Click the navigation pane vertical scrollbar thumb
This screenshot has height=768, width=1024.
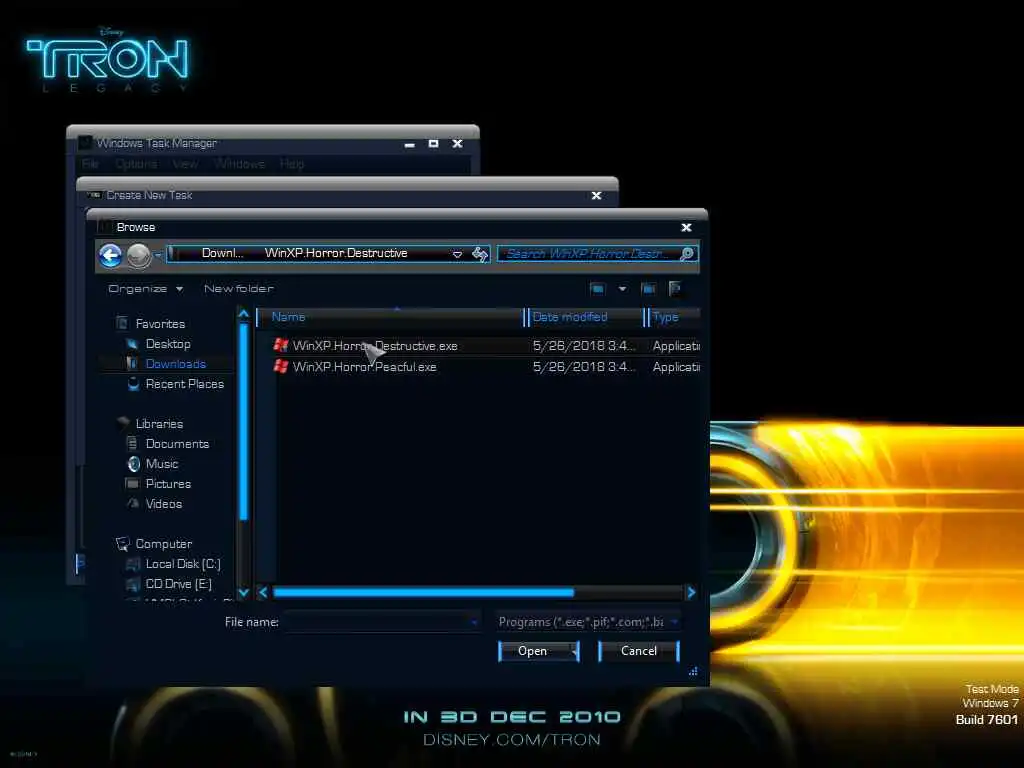point(244,421)
